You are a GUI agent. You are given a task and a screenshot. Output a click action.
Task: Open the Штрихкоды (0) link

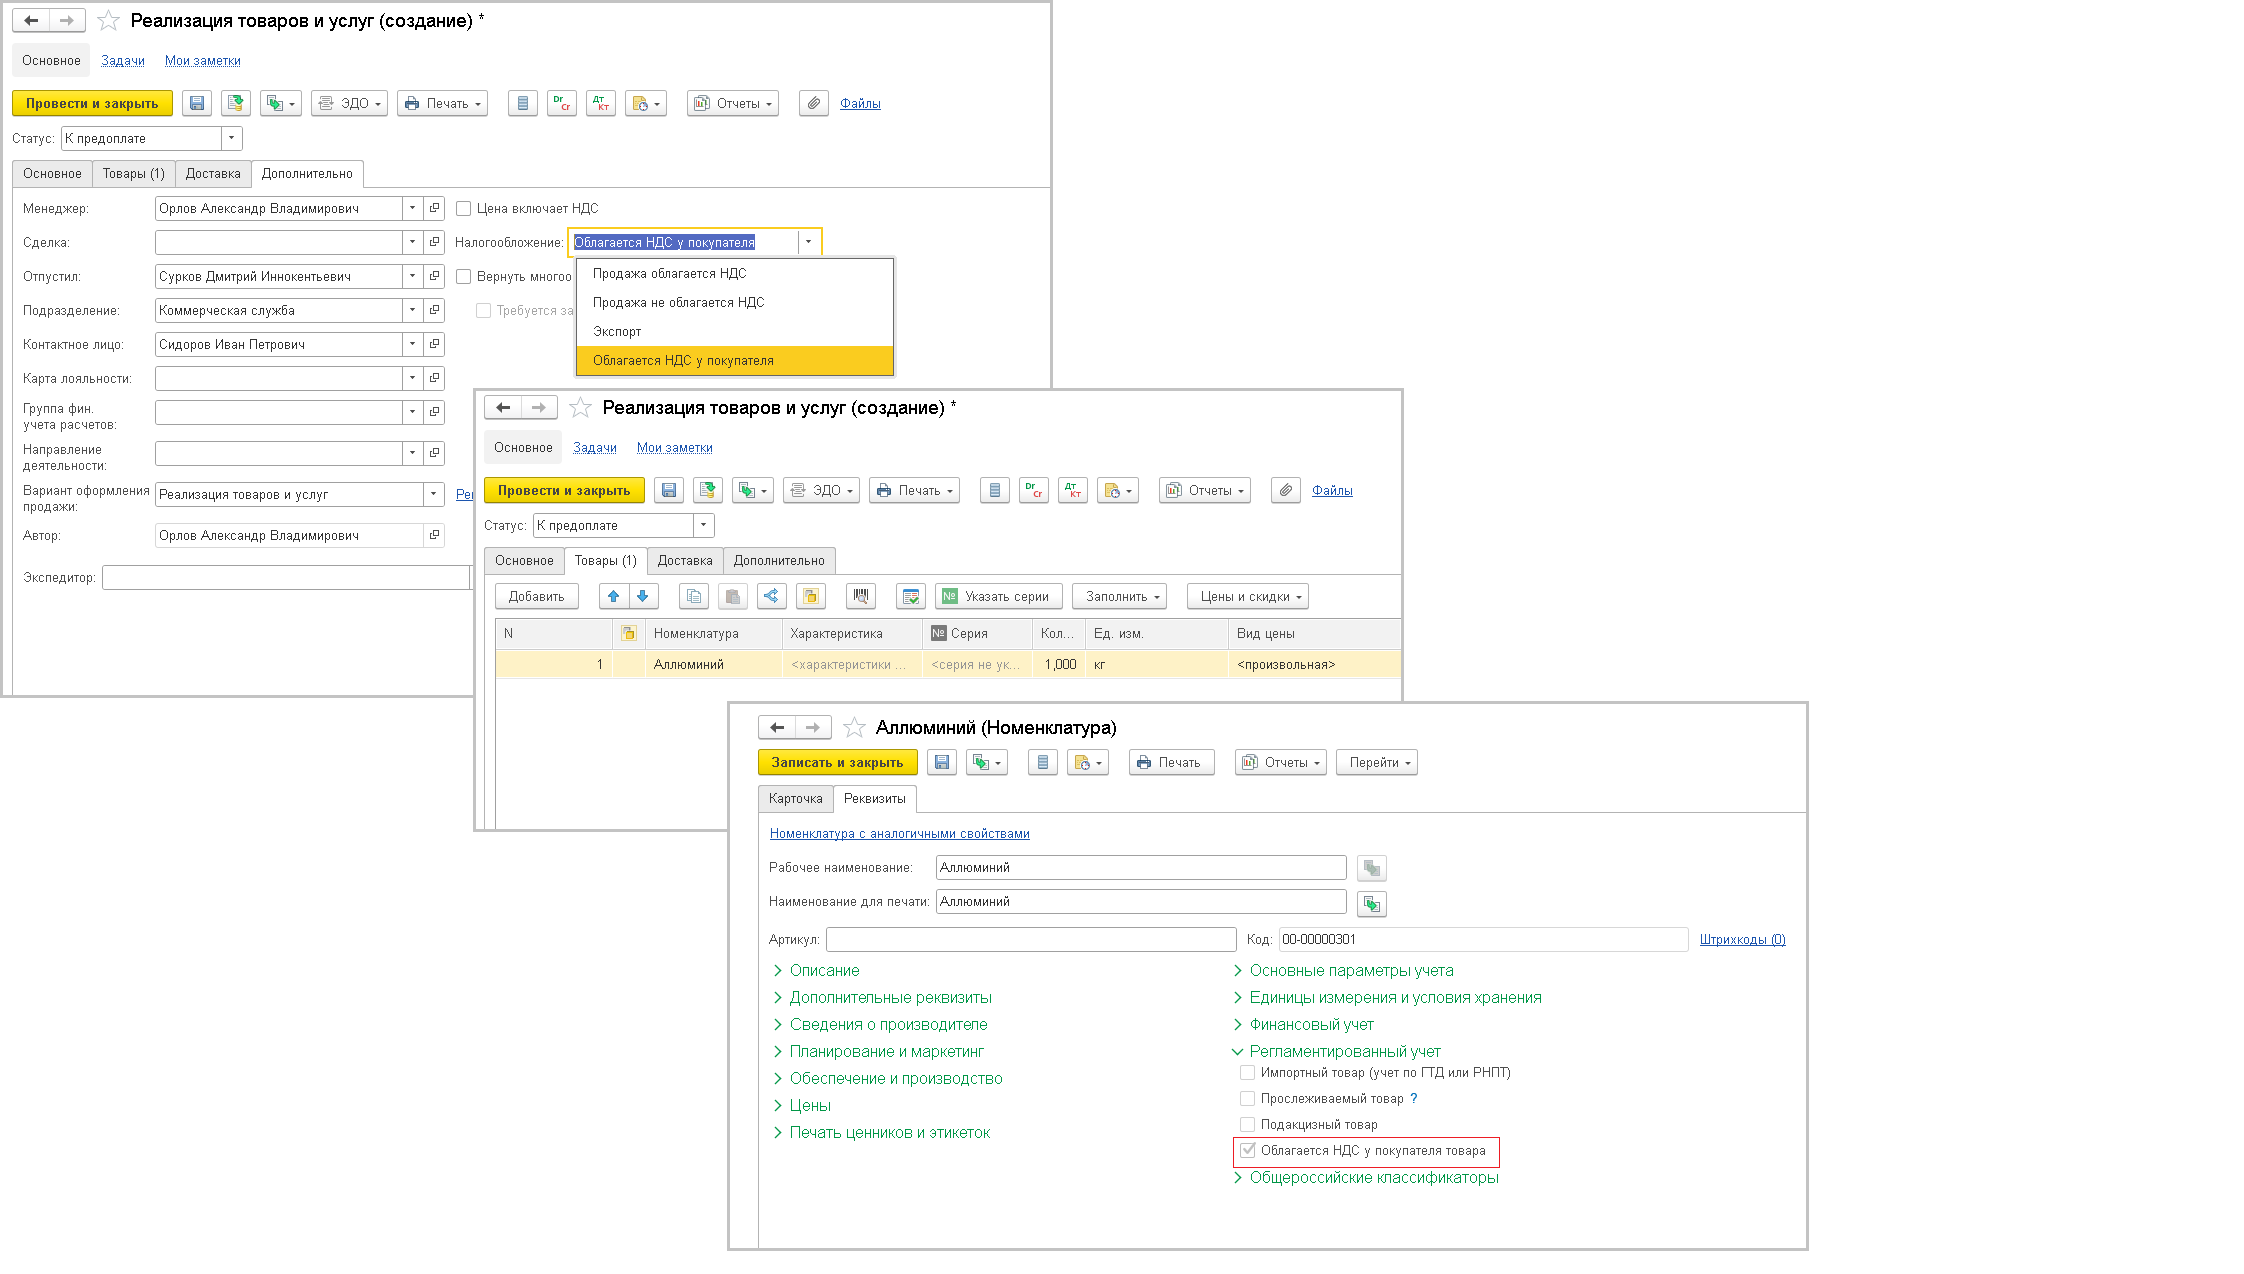coord(1743,940)
